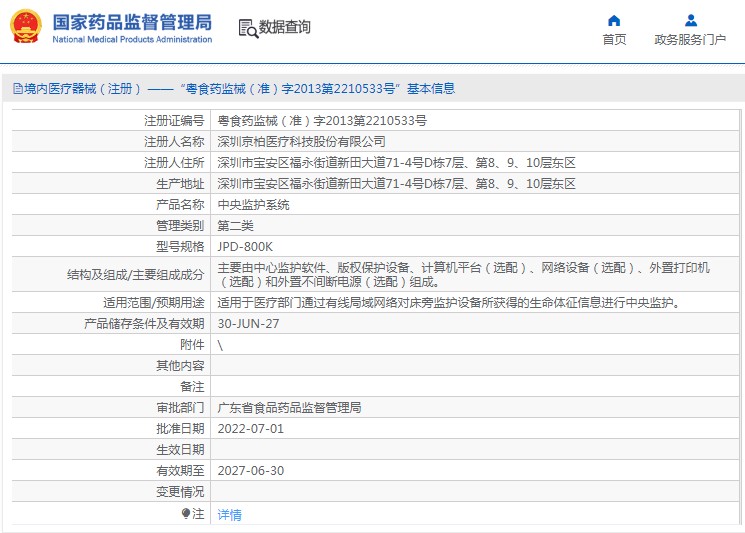Click the 数据查询 heading text

pyautogui.click(x=285, y=27)
